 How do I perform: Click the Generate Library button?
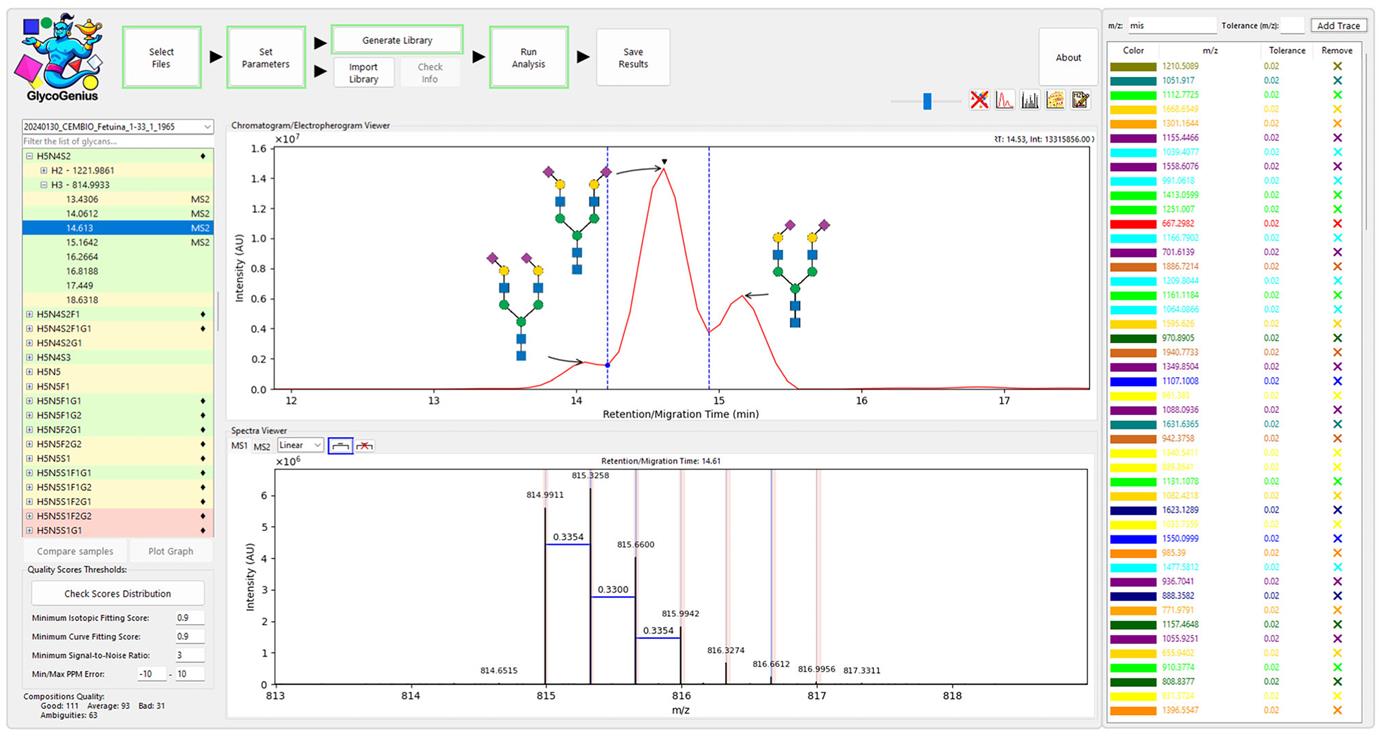coord(397,40)
